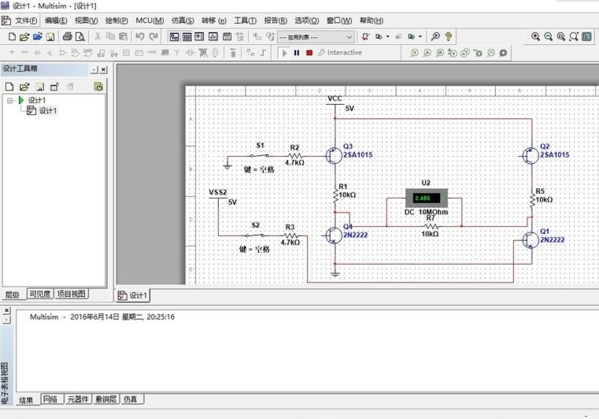Switch to the 元器件 spreadsheet tab
Image resolution: width=599 pixels, height=419 pixels.
pos(78,400)
